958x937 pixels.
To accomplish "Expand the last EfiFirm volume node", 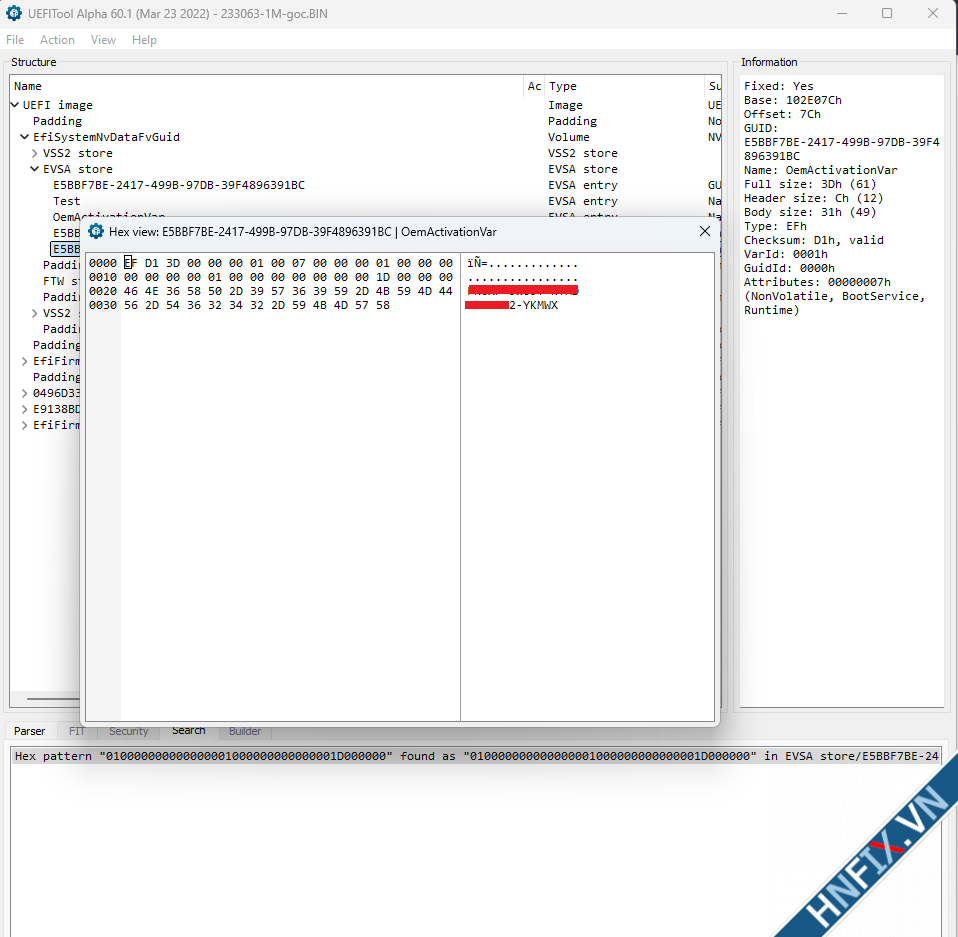I will tap(25, 425).
